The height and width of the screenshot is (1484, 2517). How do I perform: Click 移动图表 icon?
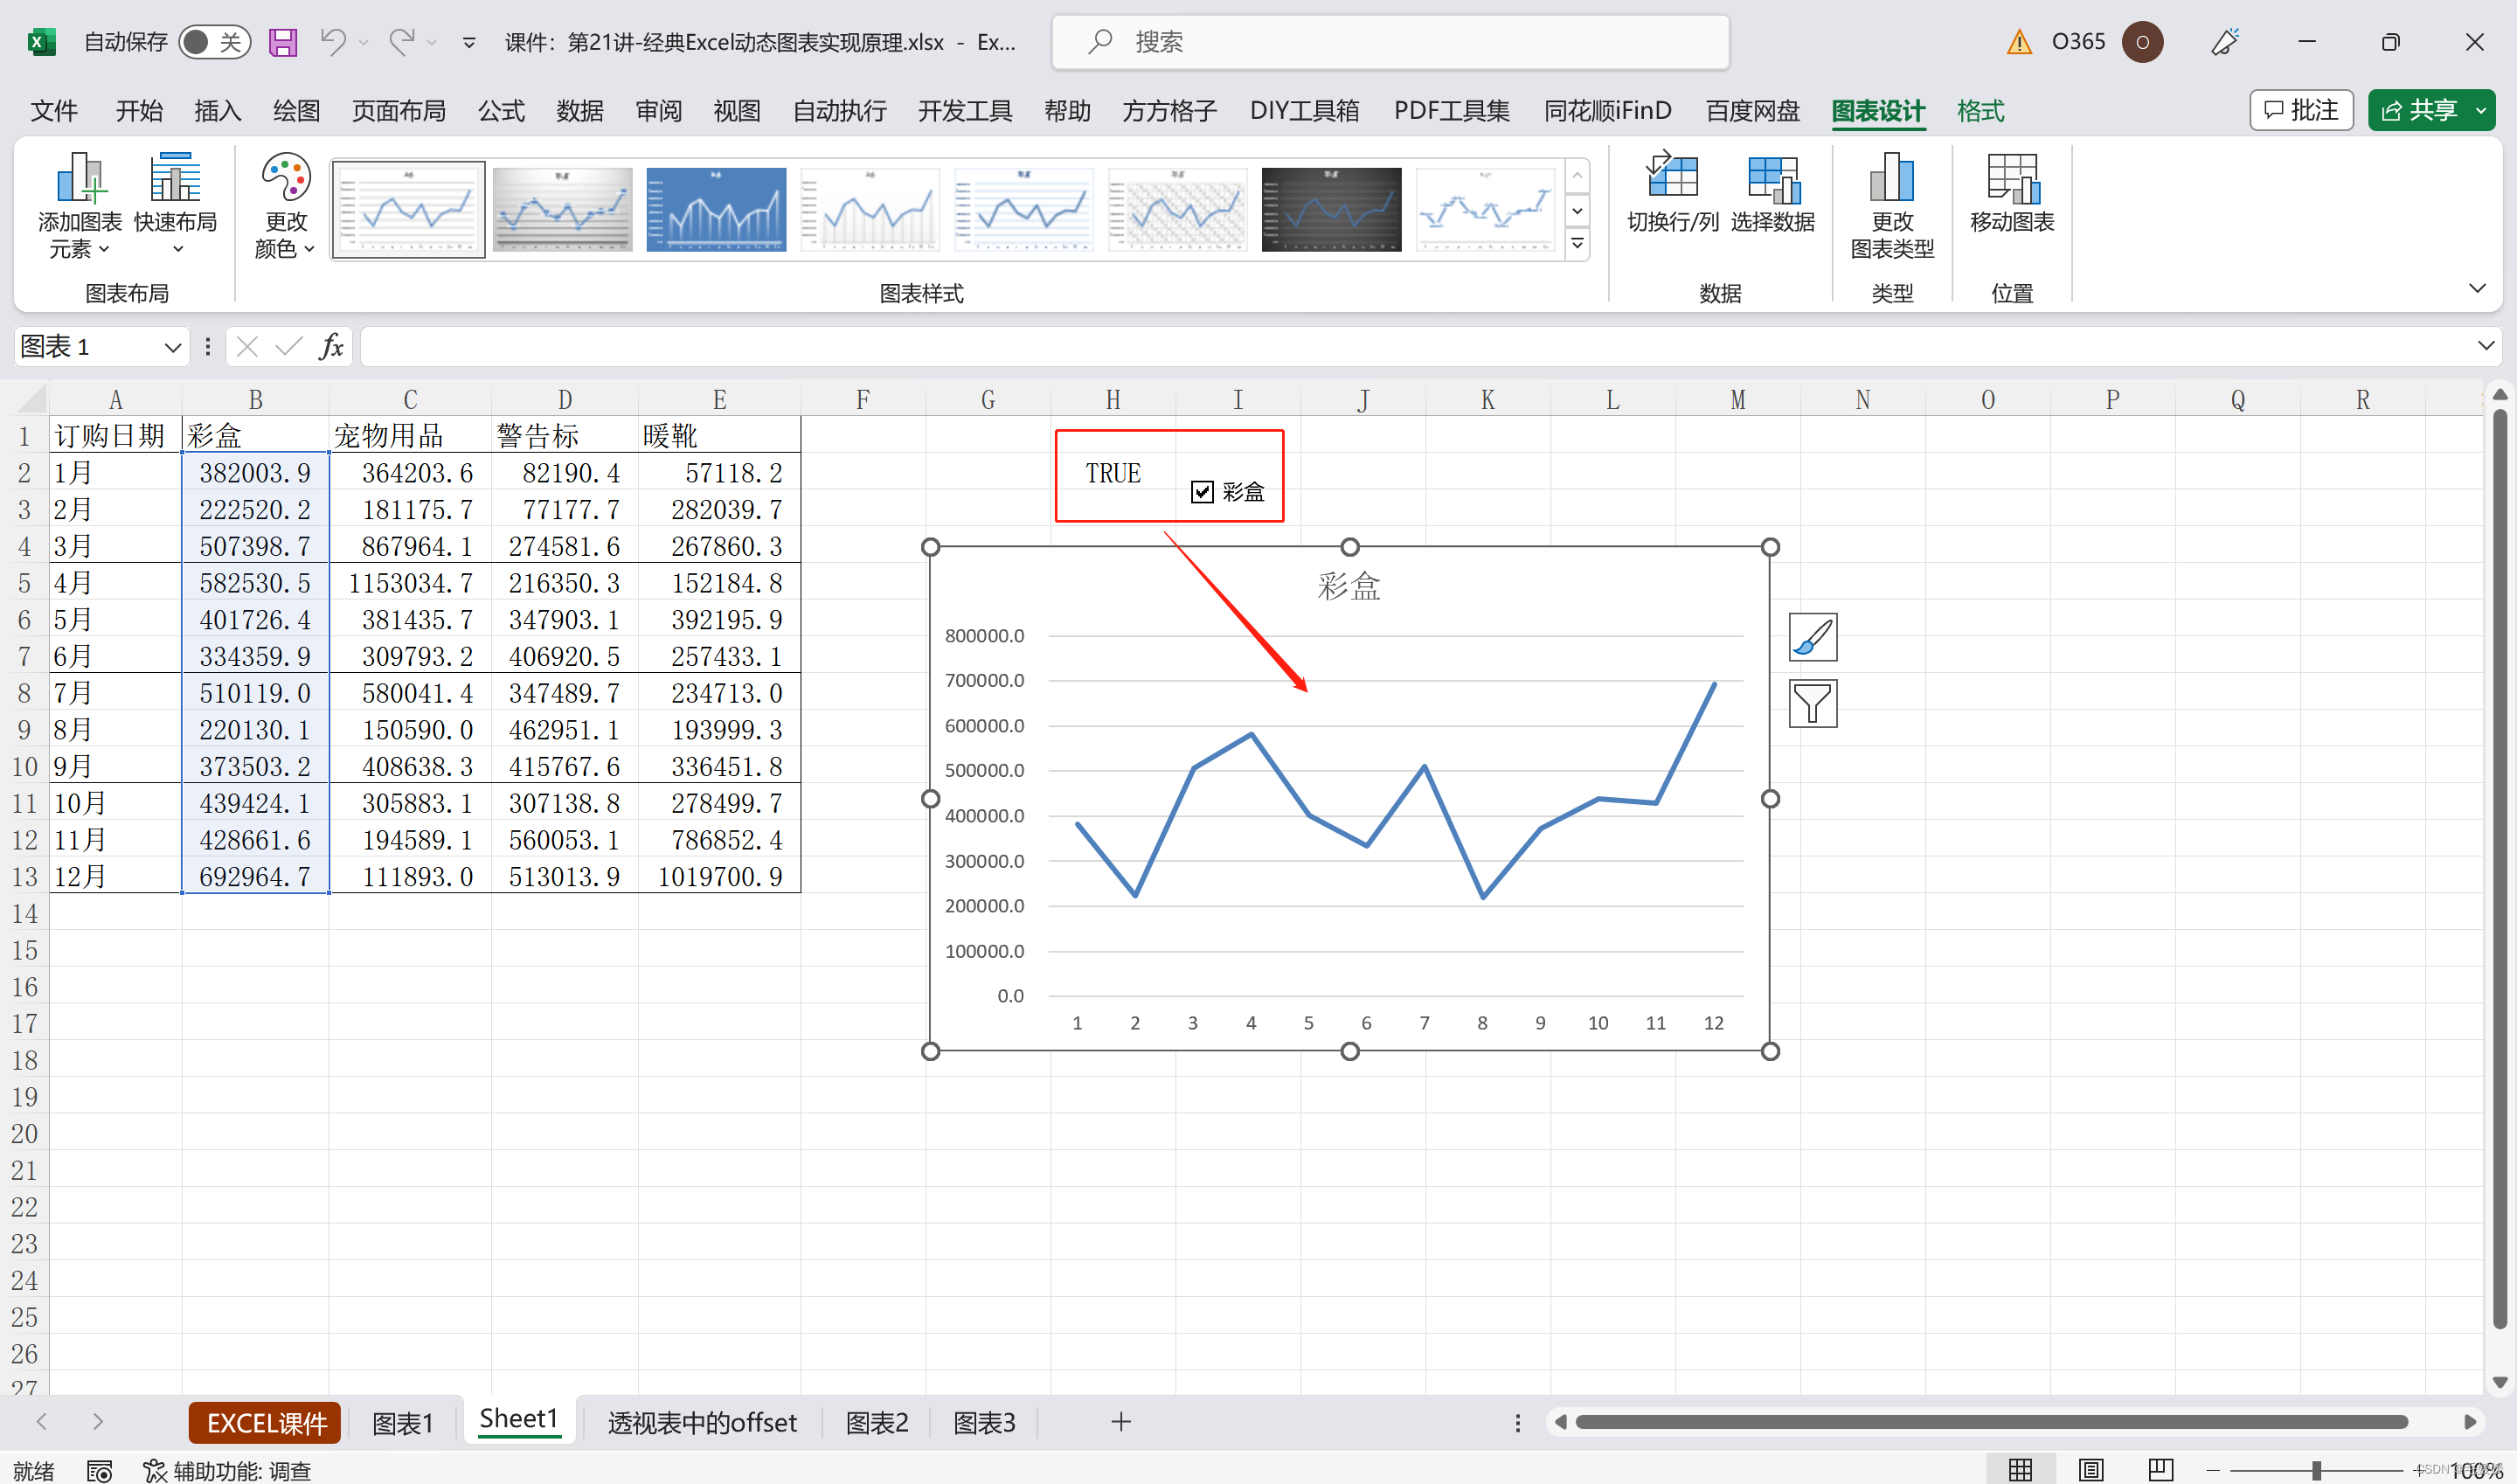click(2012, 195)
